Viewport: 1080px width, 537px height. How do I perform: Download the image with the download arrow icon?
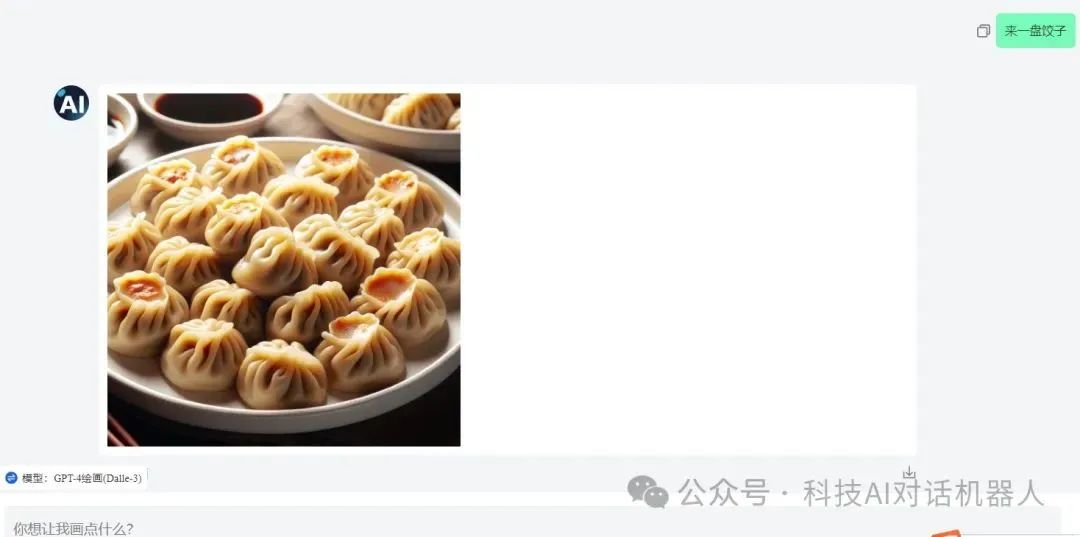pyautogui.click(x=908, y=472)
